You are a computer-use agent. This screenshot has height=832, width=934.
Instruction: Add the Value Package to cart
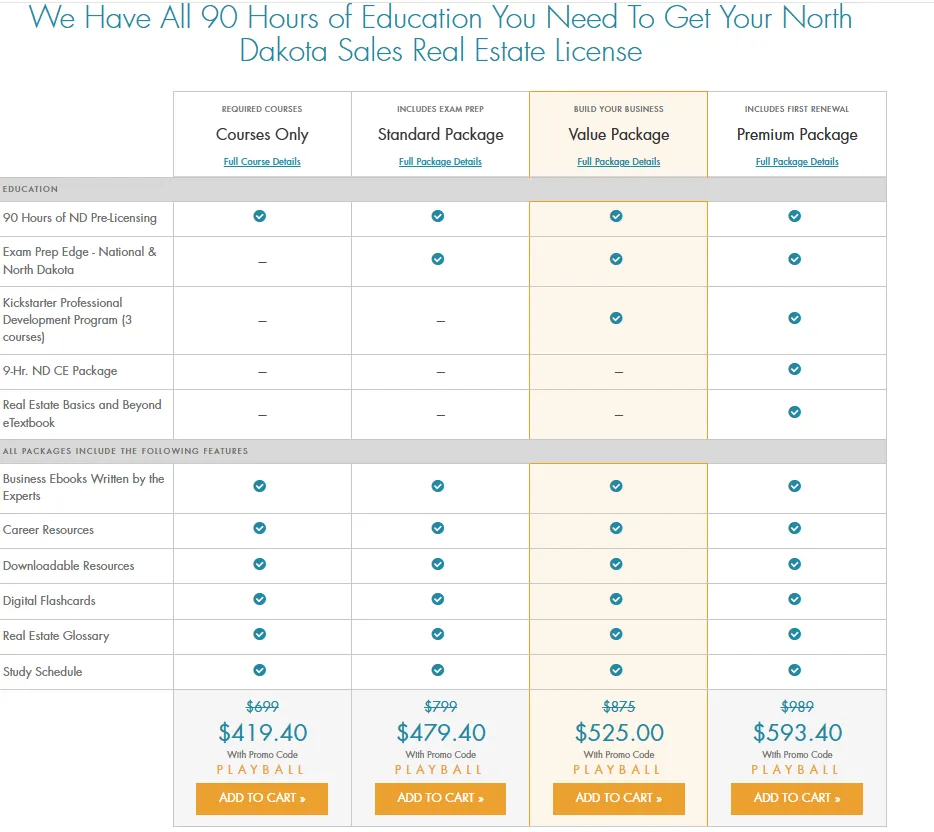(618, 799)
